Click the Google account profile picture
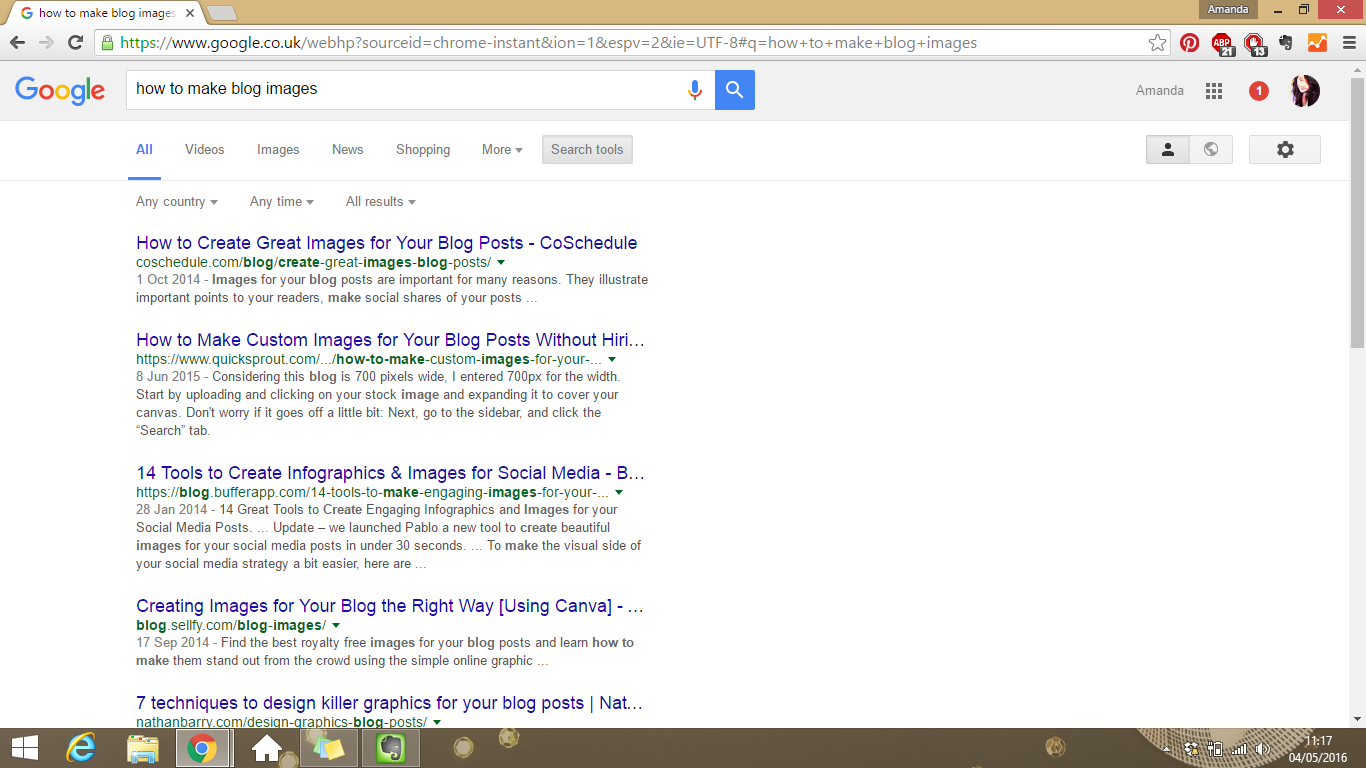The width and height of the screenshot is (1366, 768). (1305, 91)
